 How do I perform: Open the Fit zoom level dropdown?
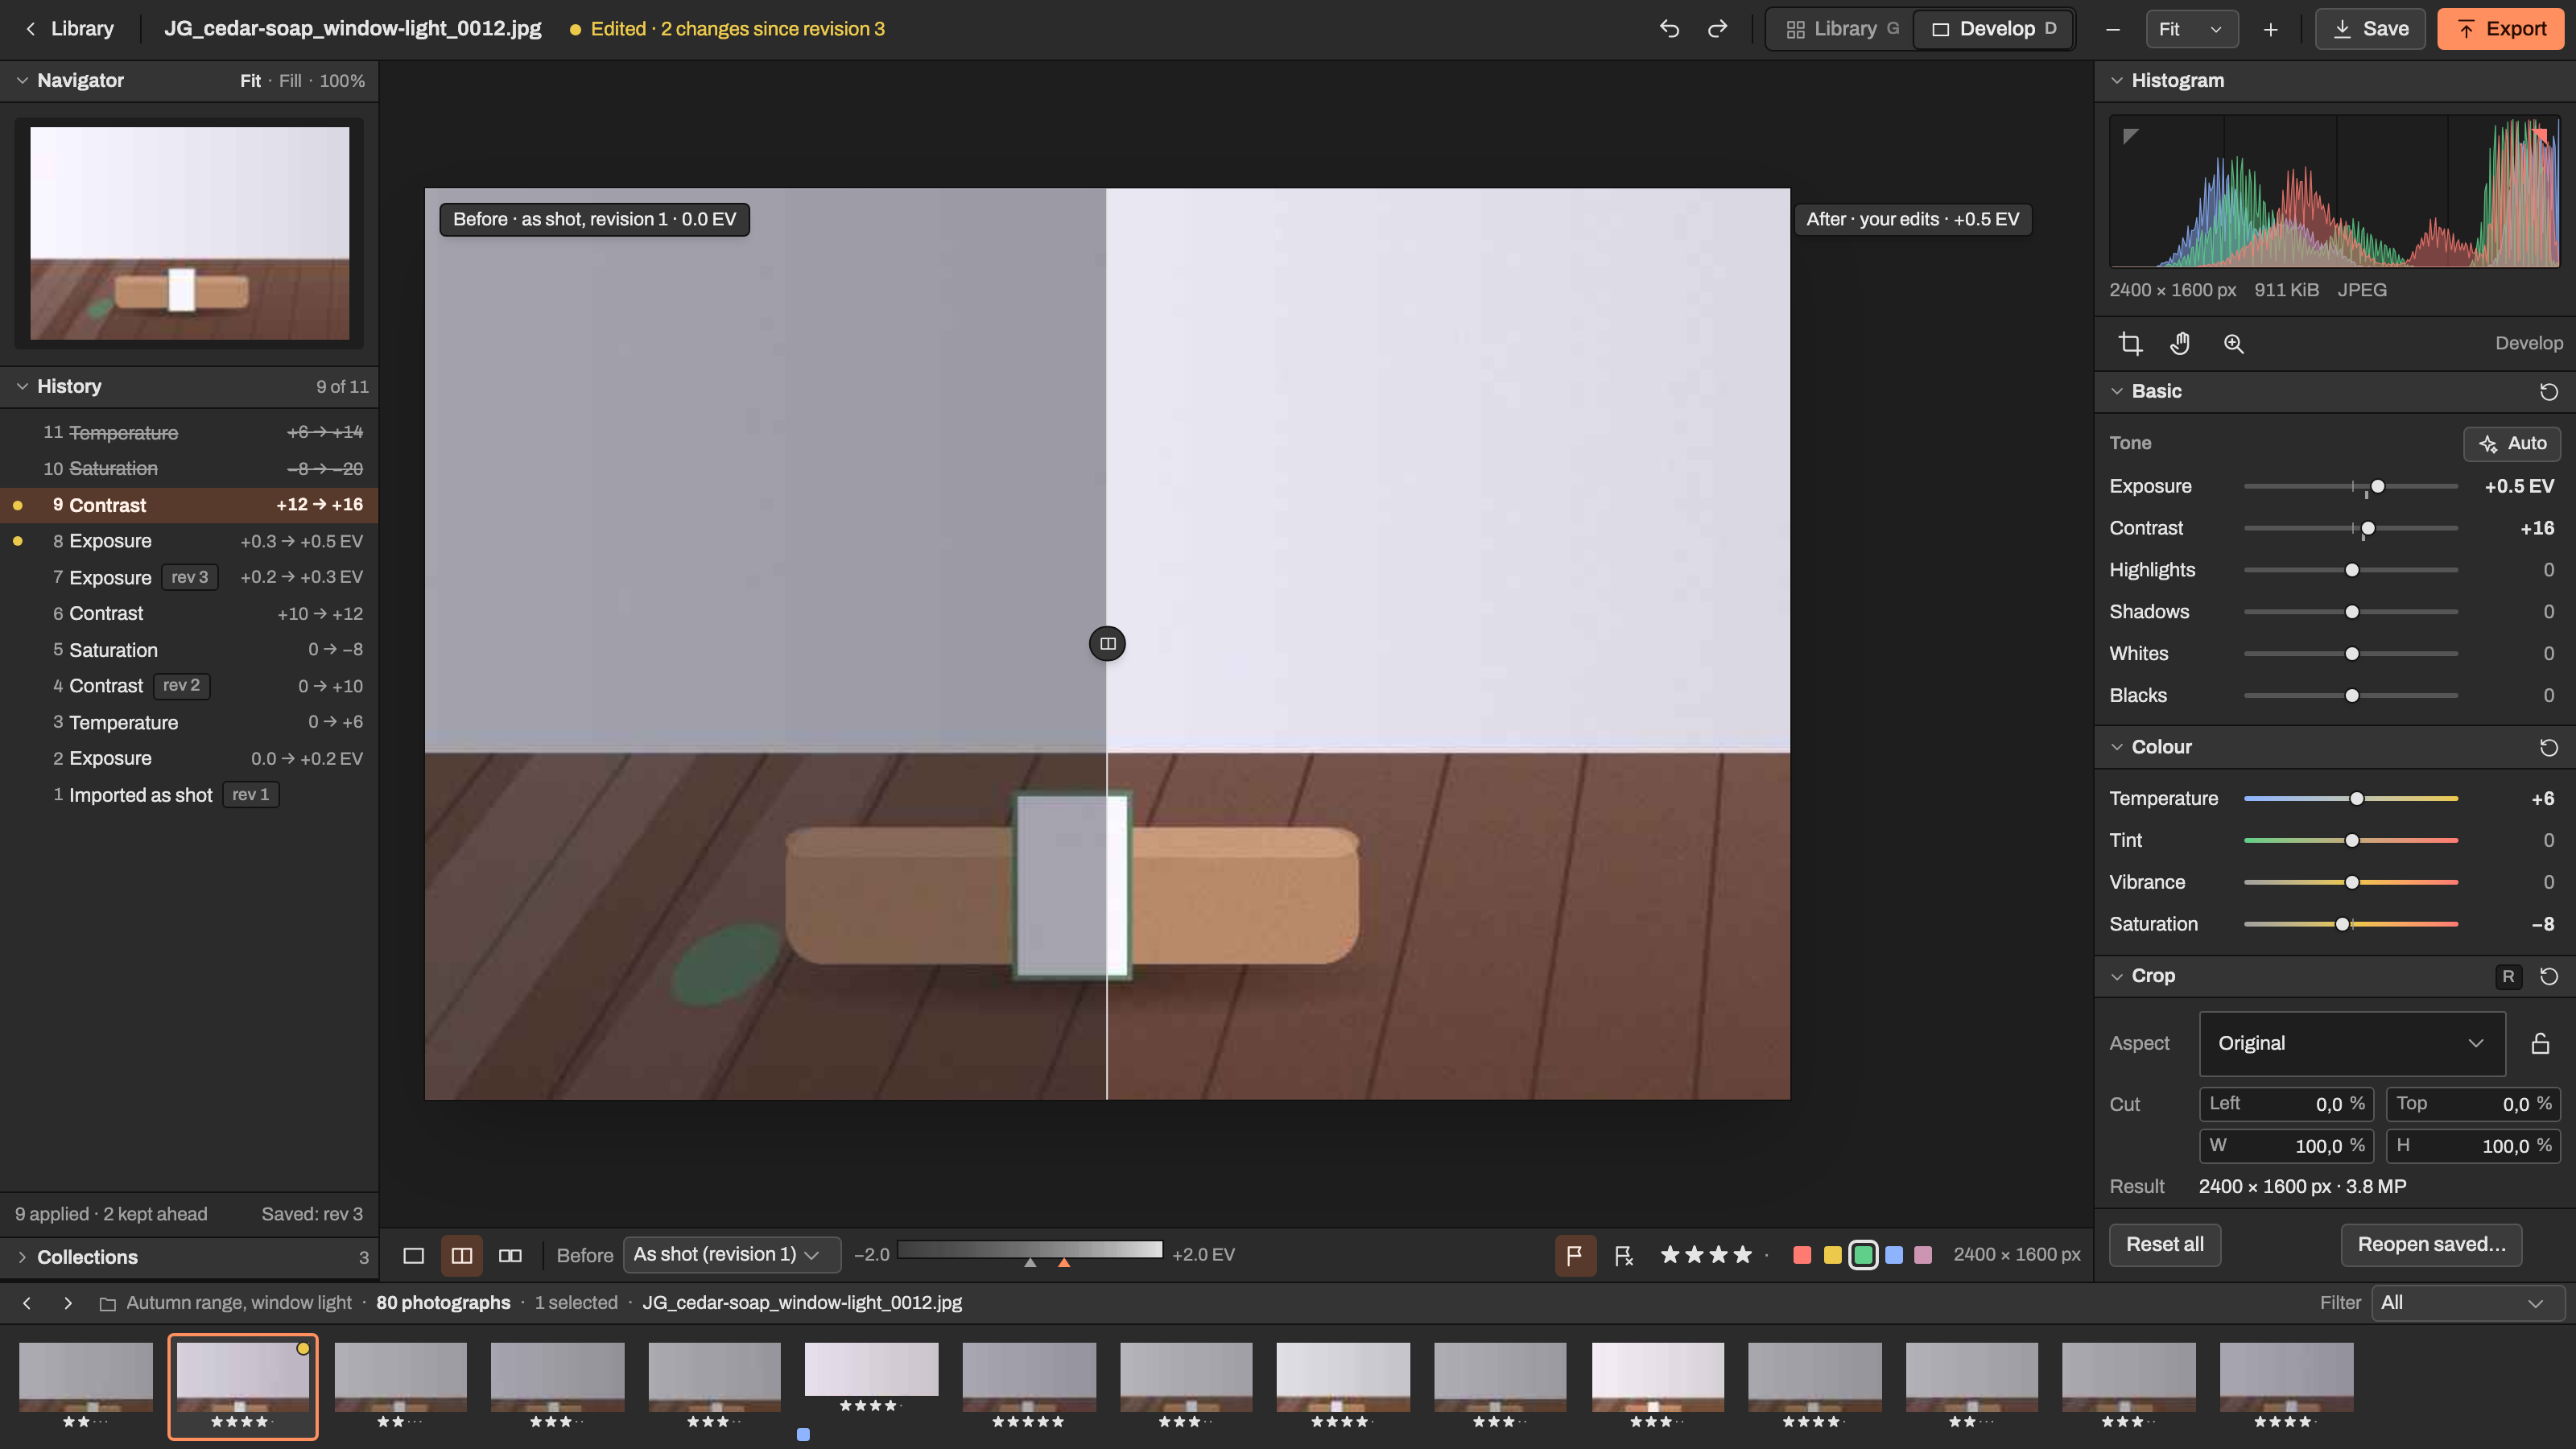click(x=2191, y=29)
